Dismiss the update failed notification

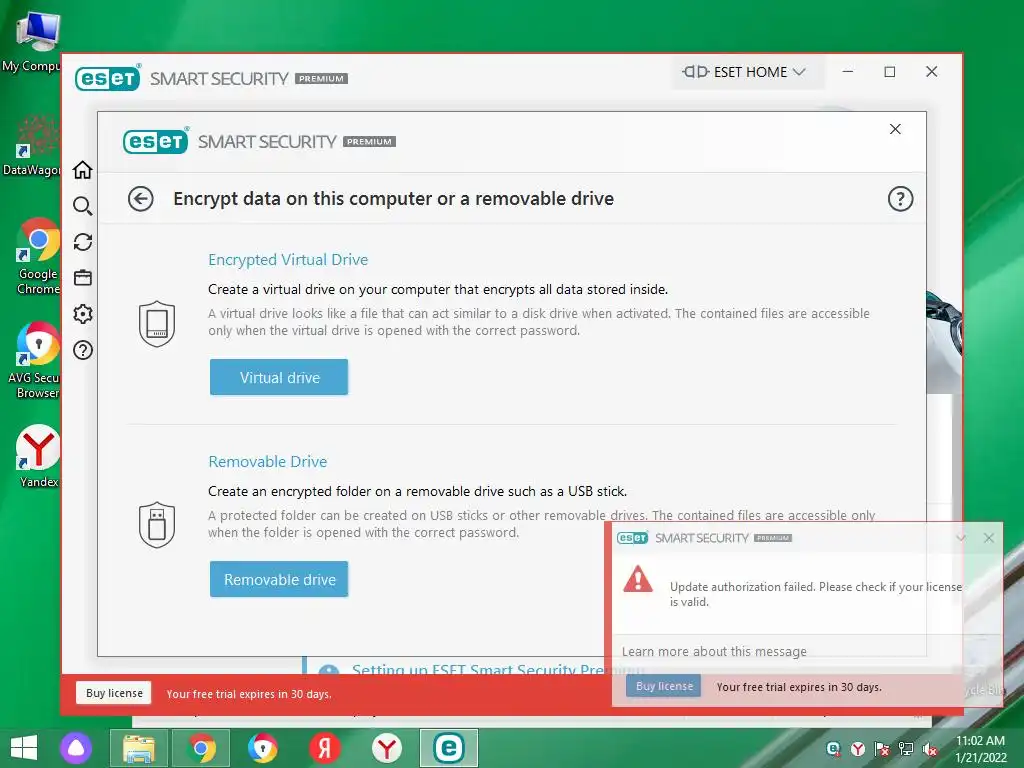point(989,538)
